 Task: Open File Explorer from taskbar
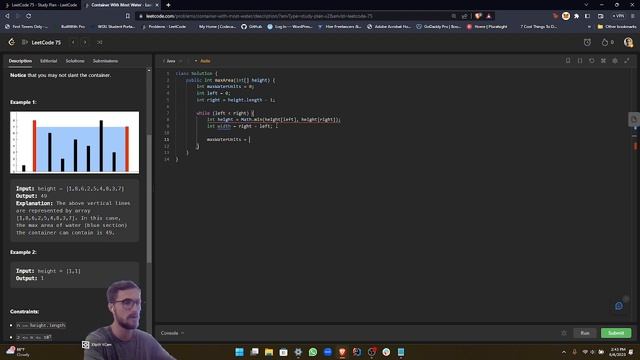tap(269, 352)
